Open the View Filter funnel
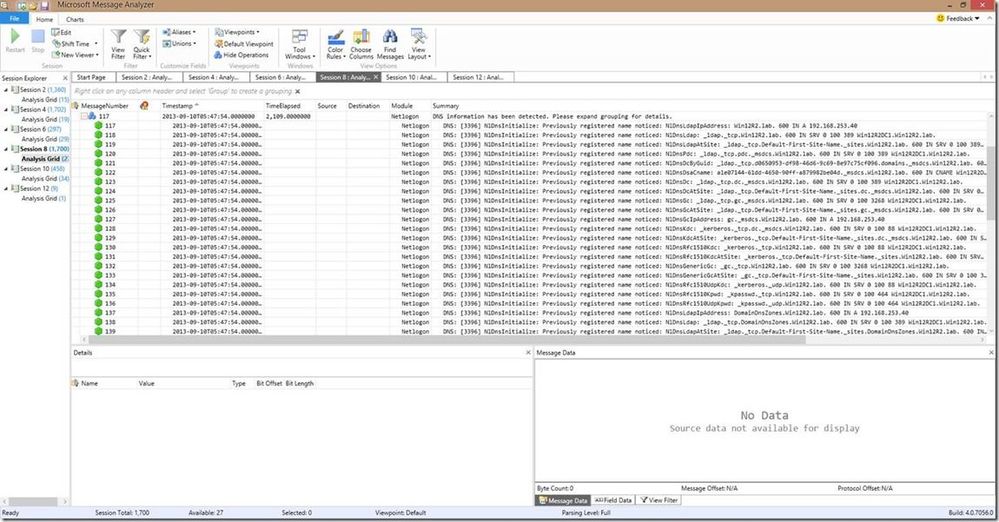This screenshot has height=522, width=999. pos(119,45)
